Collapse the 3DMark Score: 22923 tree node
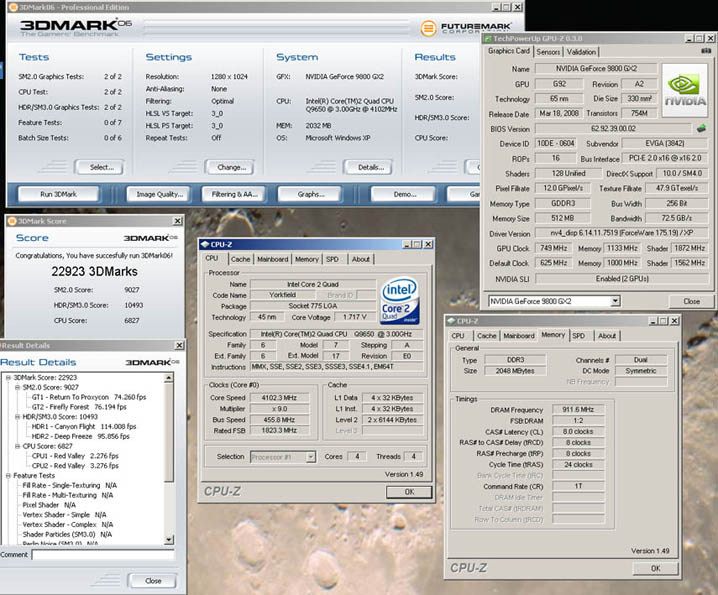The width and height of the screenshot is (718, 595). click(8, 377)
